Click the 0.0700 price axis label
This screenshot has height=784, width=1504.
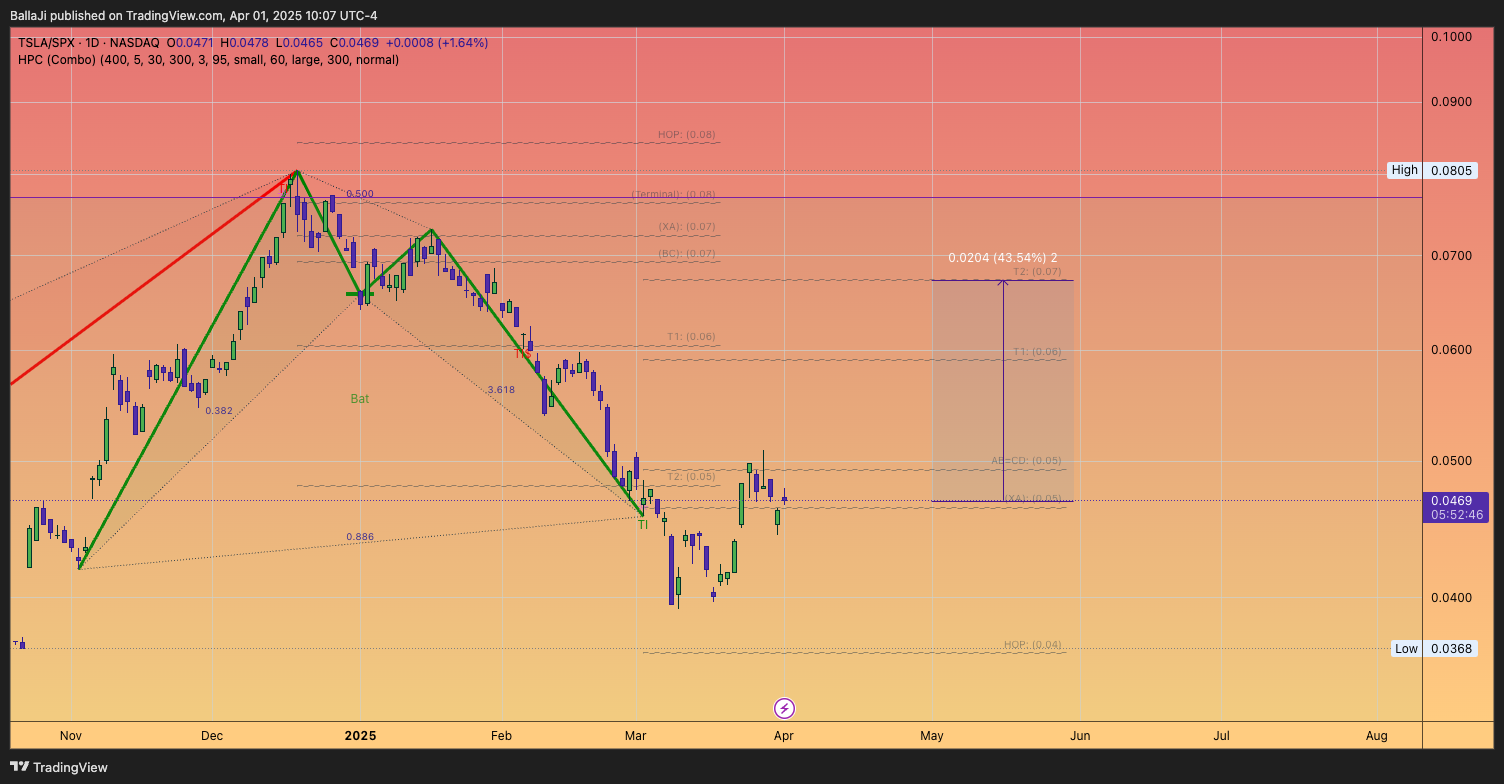click(1451, 256)
